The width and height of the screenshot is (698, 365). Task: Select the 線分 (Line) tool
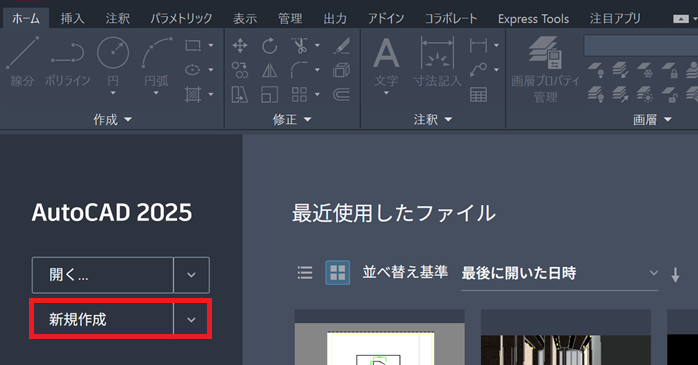pyautogui.click(x=22, y=61)
